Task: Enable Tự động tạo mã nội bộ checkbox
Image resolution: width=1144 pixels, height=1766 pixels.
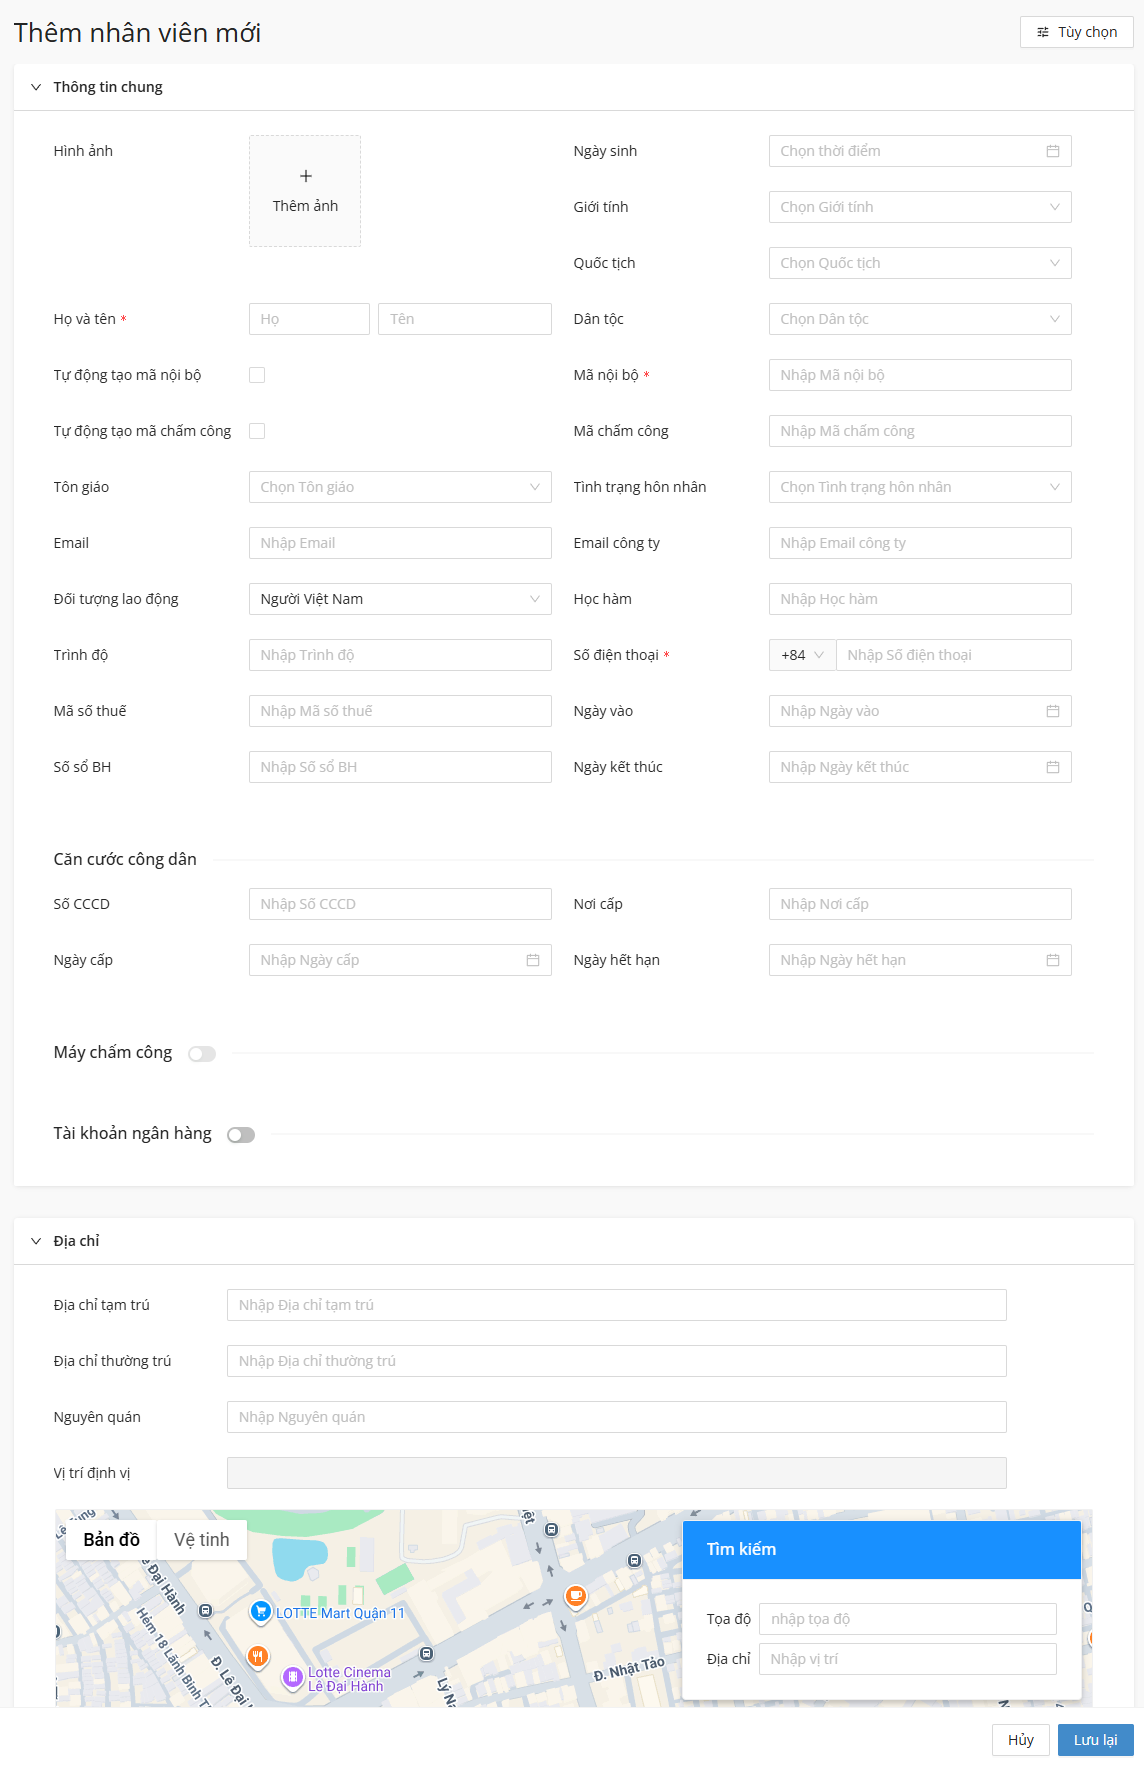Action: [x=257, y=375]
